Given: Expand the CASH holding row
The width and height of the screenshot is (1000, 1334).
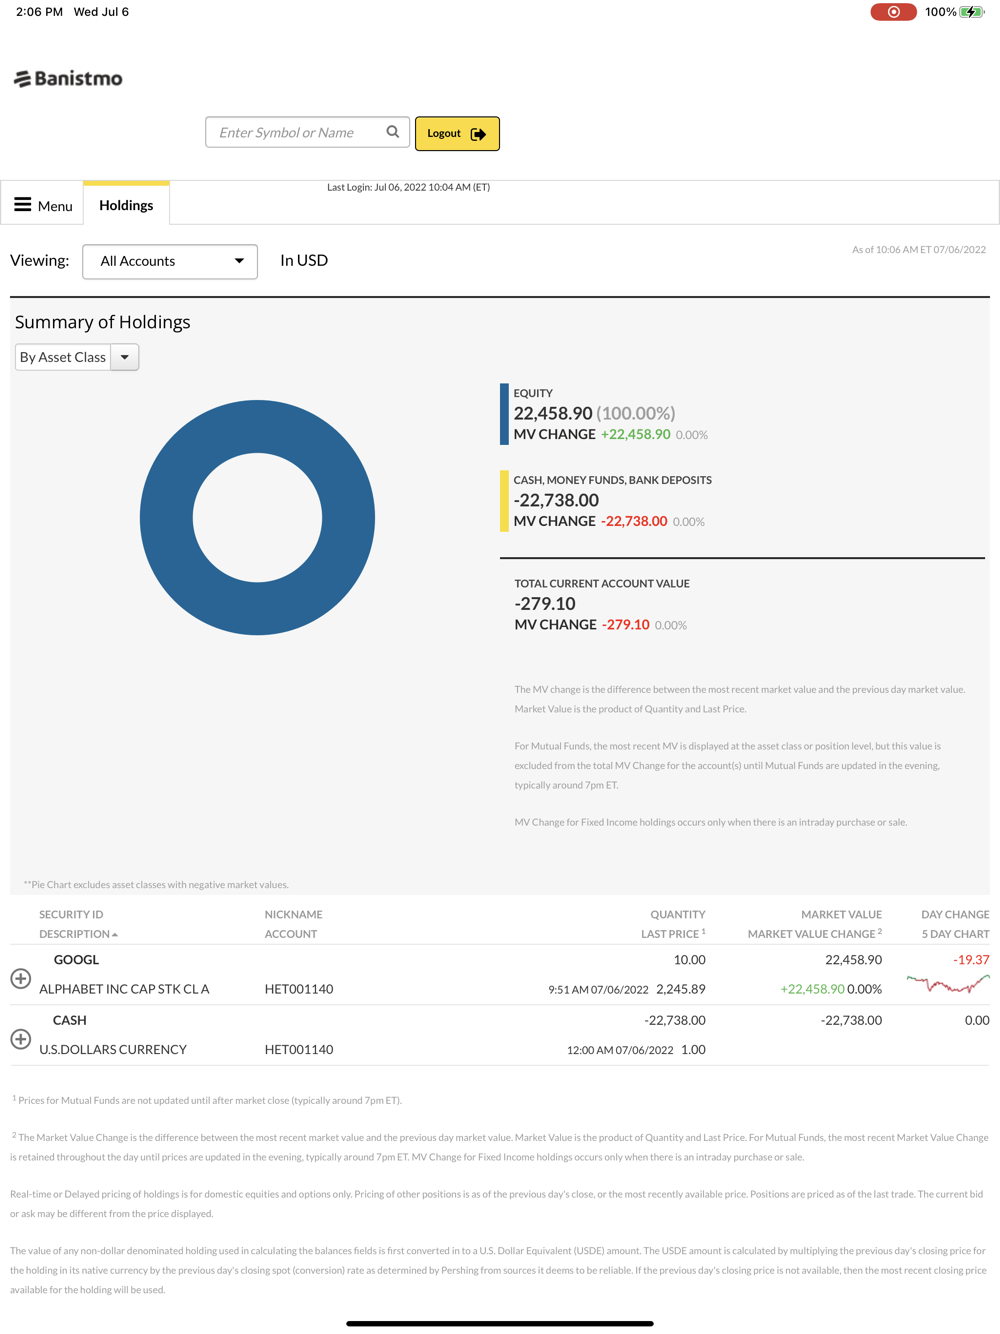Looking at the screenshot, I should point(20,1039).
